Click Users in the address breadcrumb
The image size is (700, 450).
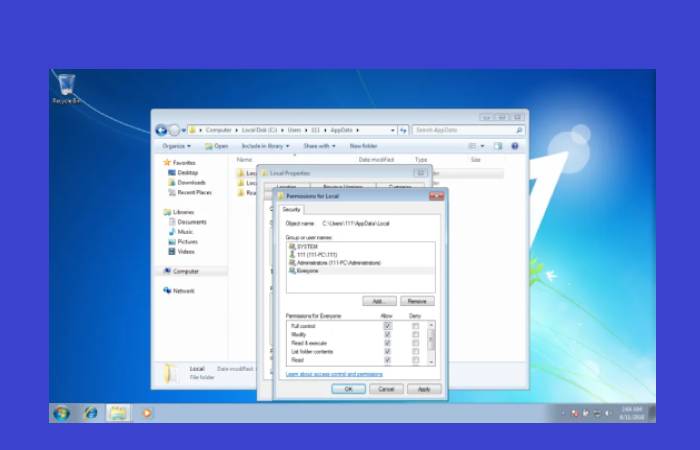click(294, 130)
